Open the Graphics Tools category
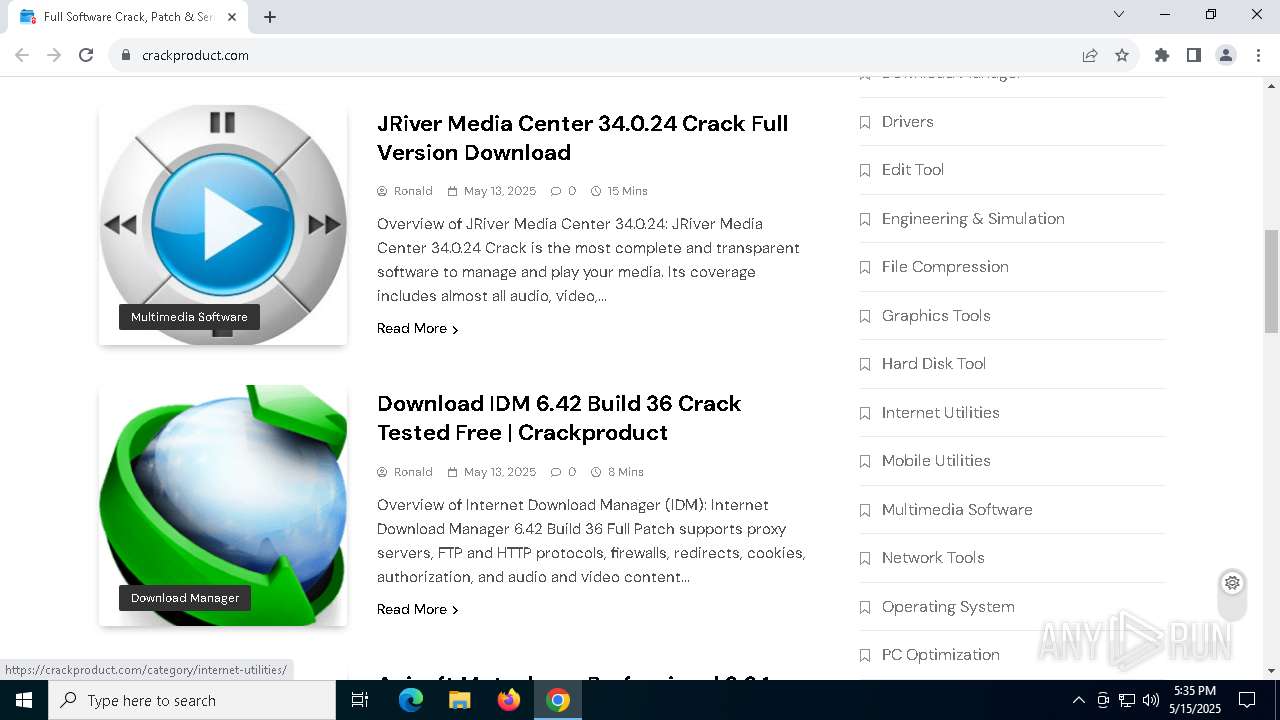 pyautogui.click(x=936, y=315)
